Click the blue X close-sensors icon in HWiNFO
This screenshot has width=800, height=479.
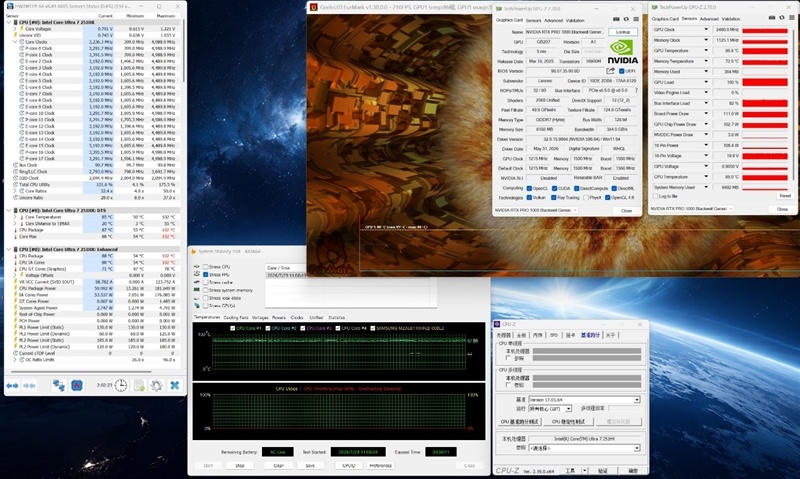(174, 386)
